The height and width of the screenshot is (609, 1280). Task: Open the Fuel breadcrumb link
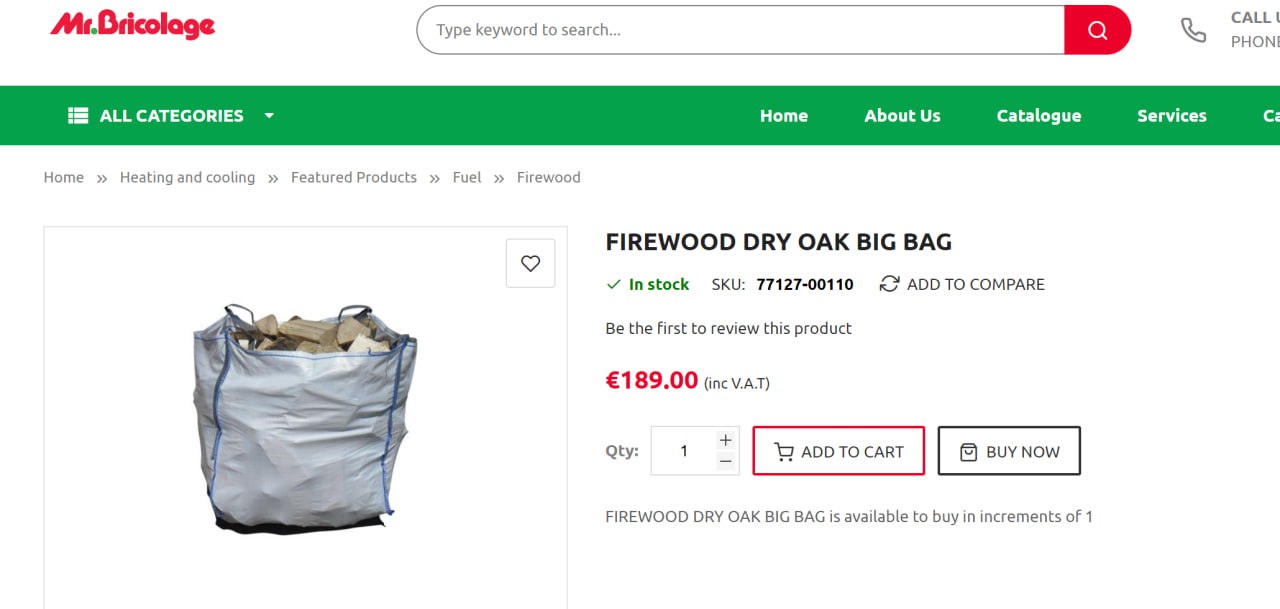pyautogui.click(x=466, y=177)
